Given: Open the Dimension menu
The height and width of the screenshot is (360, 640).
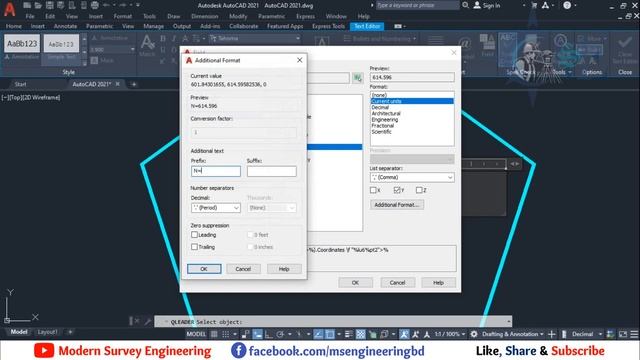Looking at the screenshot, I should 204,16.
